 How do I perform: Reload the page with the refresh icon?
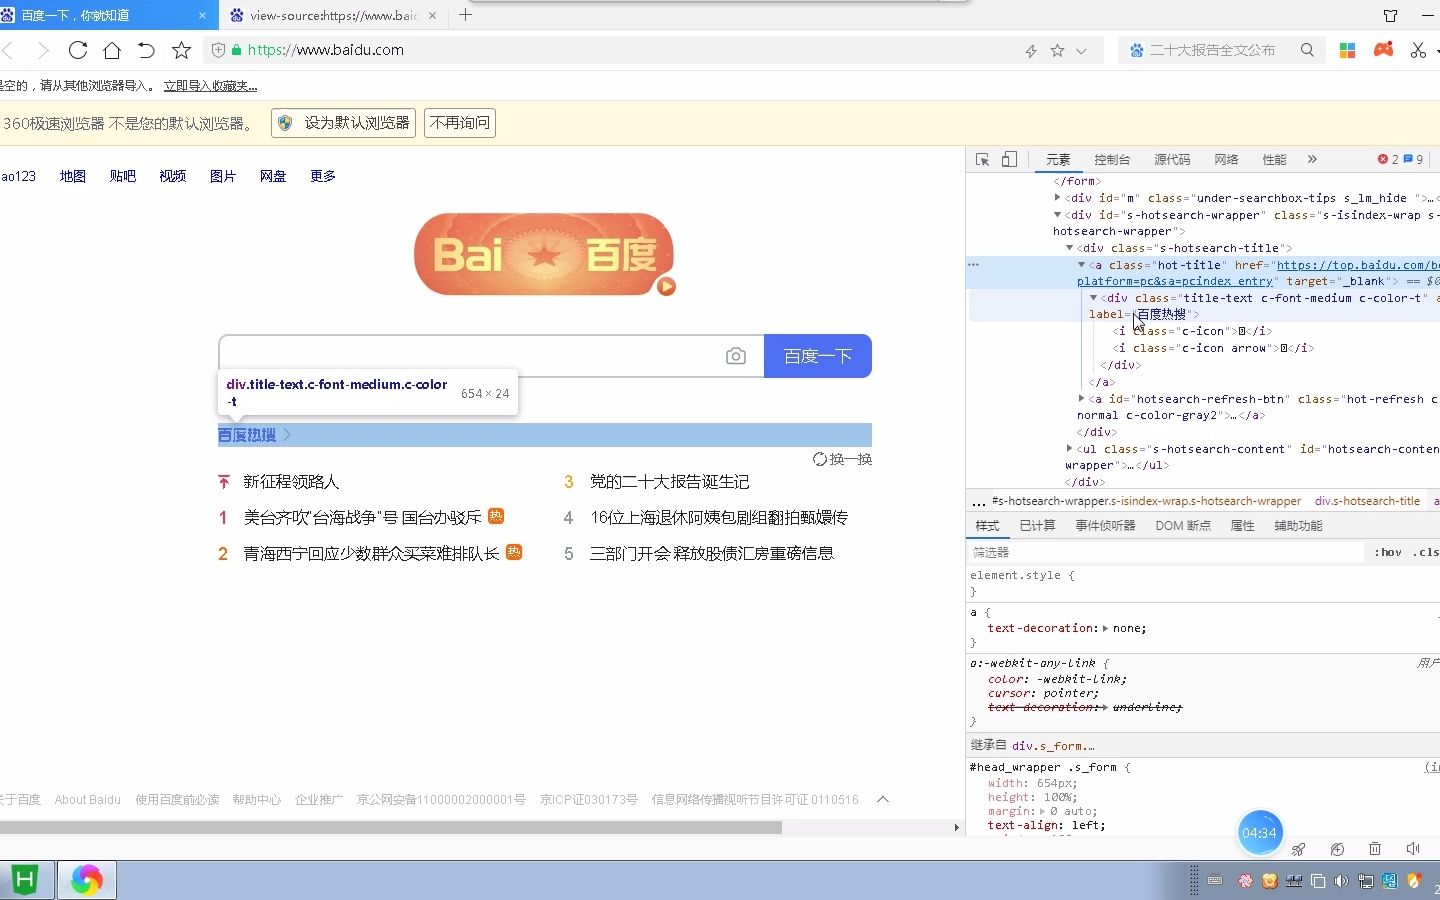pos(78,50)
